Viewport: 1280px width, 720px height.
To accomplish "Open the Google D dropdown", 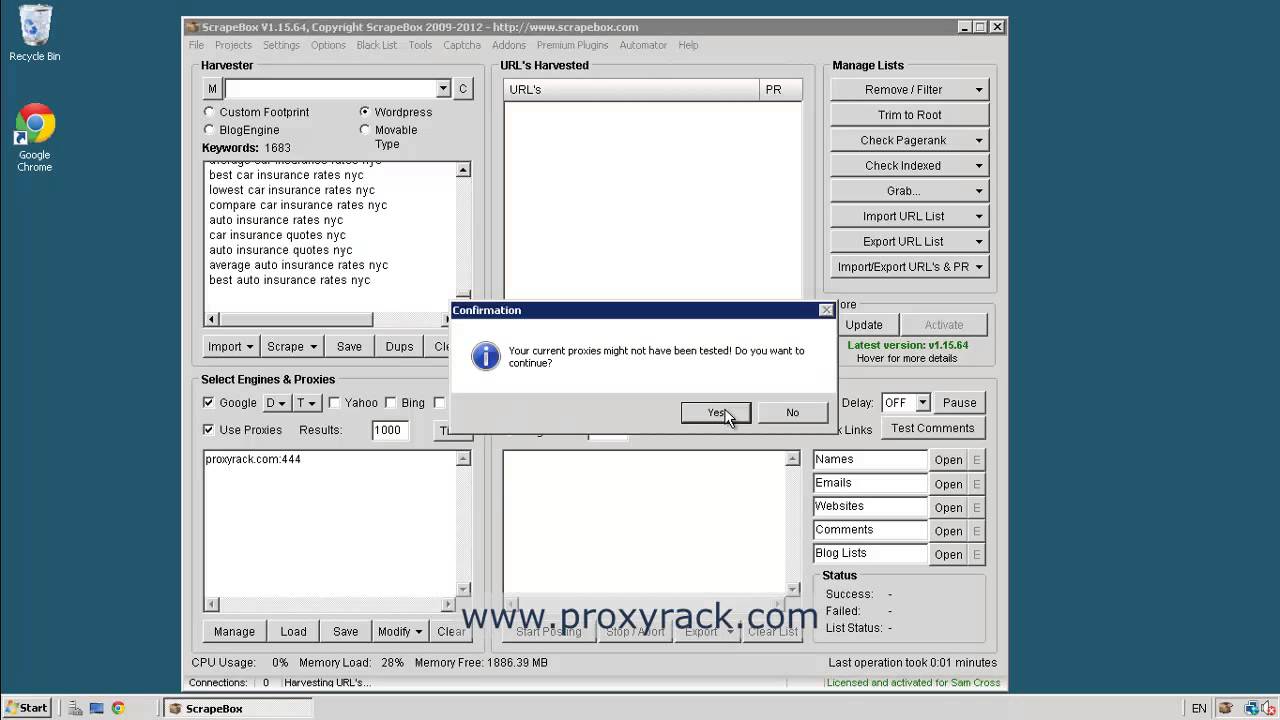I will pyautogui.click(x=275, y=403).
